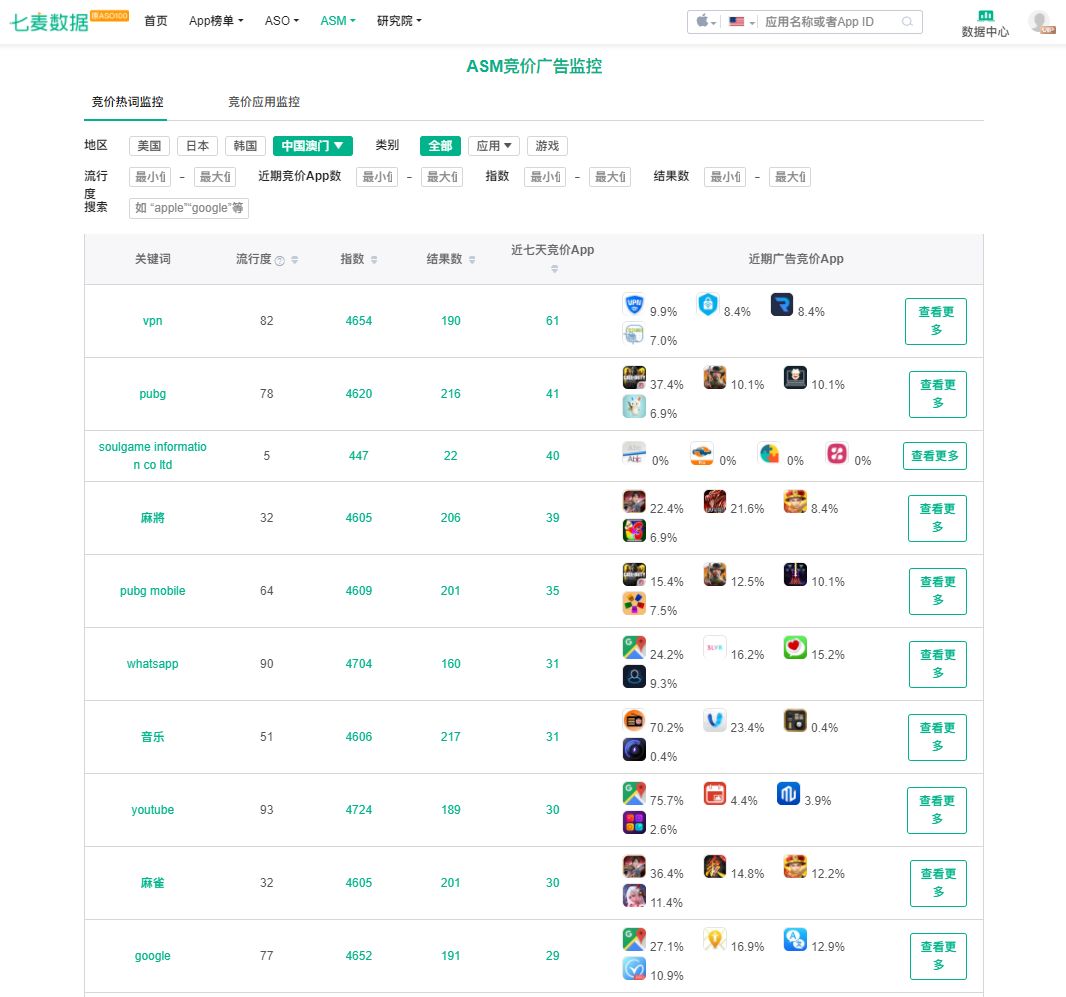Screen dimensions: 1066x997
Task: Sort by 指数 column arrows
Action: click(x=374, y=260)
